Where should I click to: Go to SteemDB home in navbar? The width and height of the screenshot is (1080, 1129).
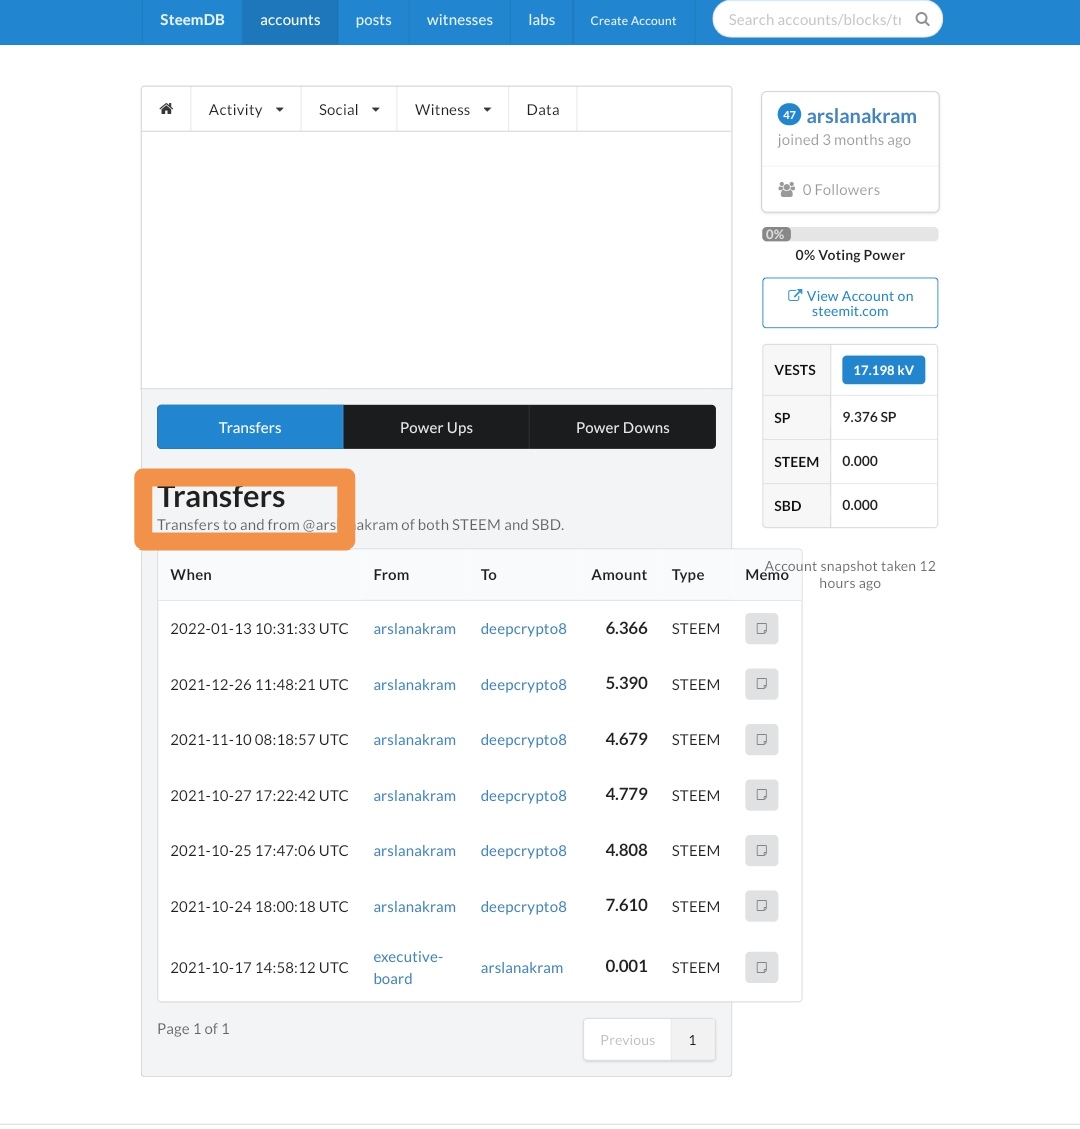tap(192, 20)
